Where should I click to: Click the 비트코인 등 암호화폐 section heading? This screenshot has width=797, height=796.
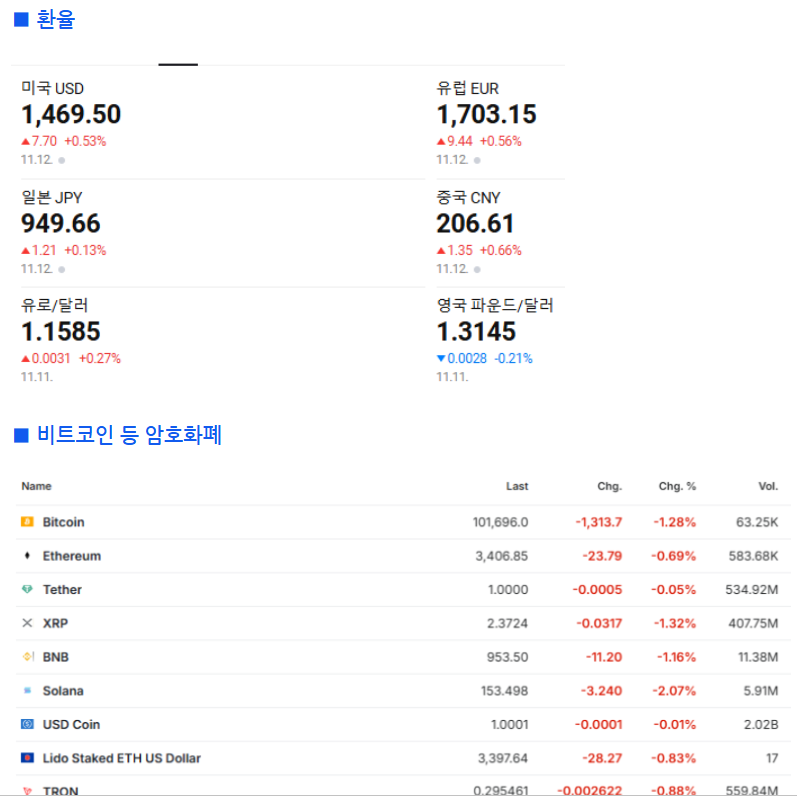pos(129,435)
